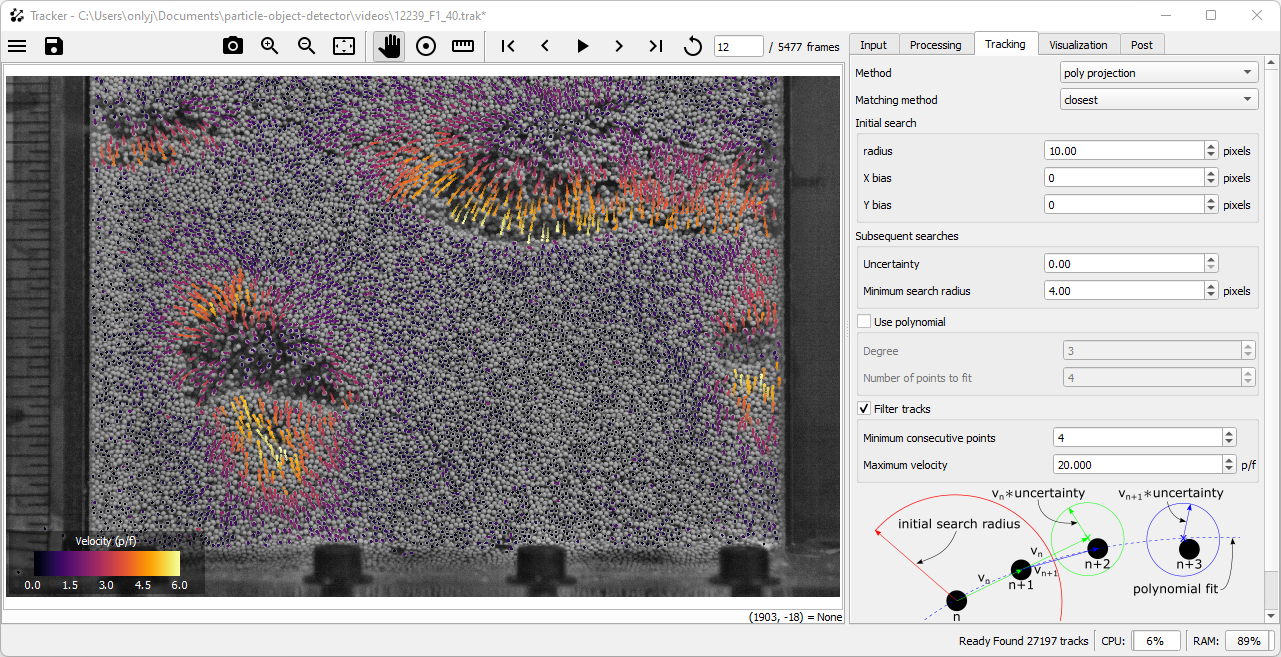The image size is (1281, 657).
Task: Open the Matching method dropdown
Action: click(1158, 100)
